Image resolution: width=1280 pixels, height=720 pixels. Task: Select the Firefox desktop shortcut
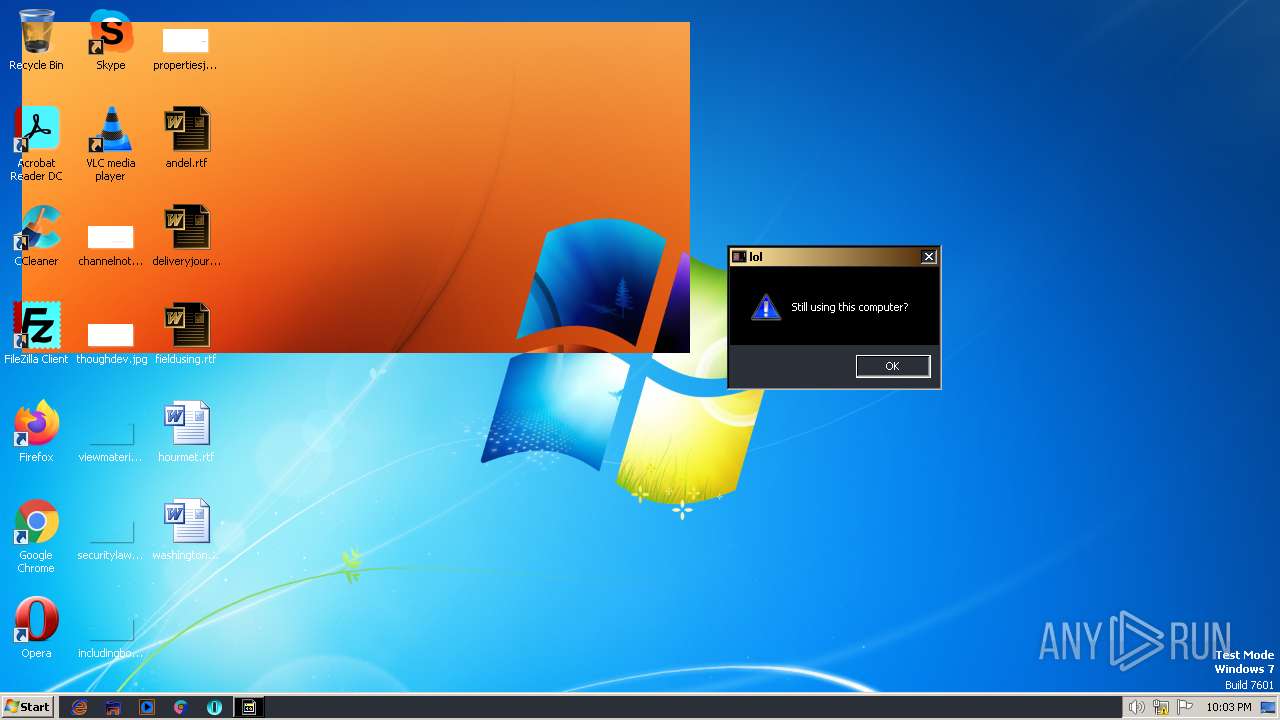(36, 432)
